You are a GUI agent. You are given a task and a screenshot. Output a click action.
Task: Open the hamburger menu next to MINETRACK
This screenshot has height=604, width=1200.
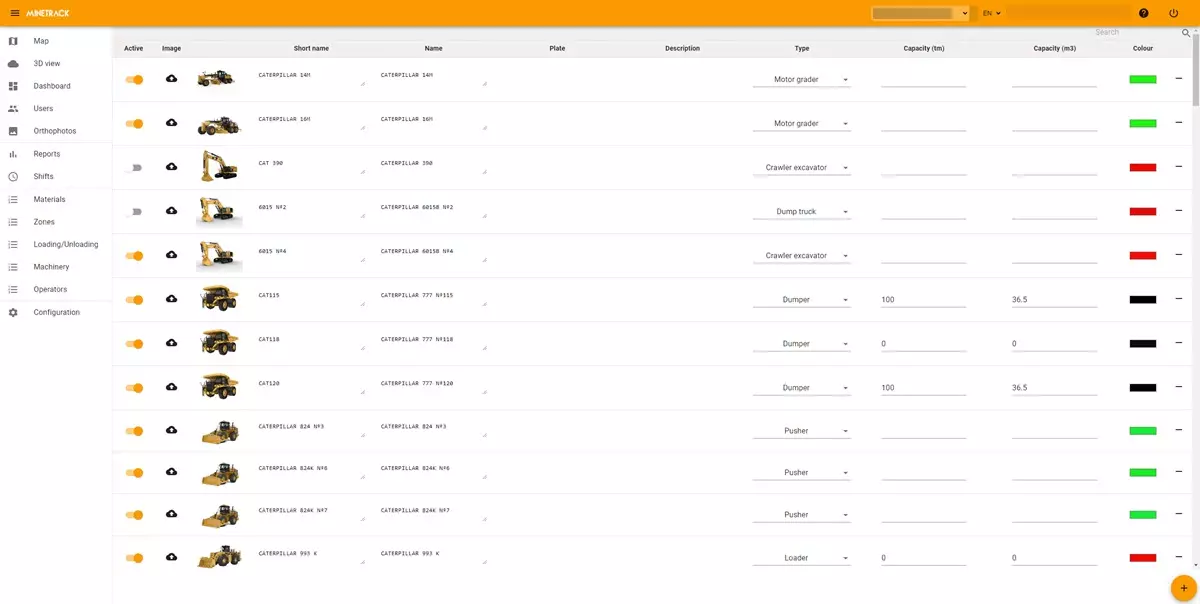[14, 12]
